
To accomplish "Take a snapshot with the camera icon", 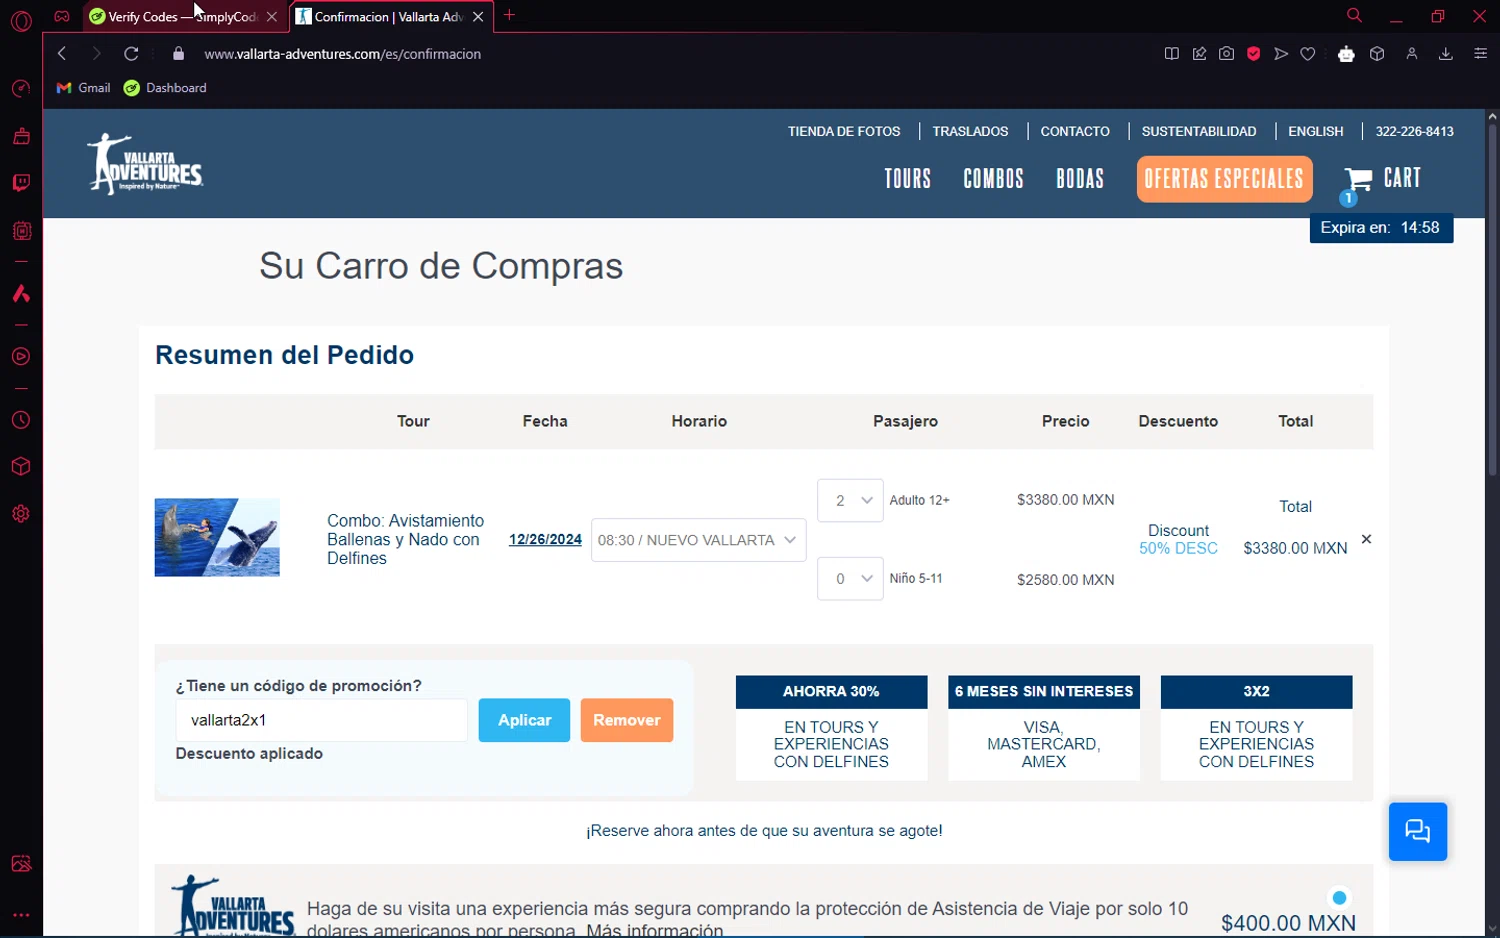I will tap(1227, 54).
